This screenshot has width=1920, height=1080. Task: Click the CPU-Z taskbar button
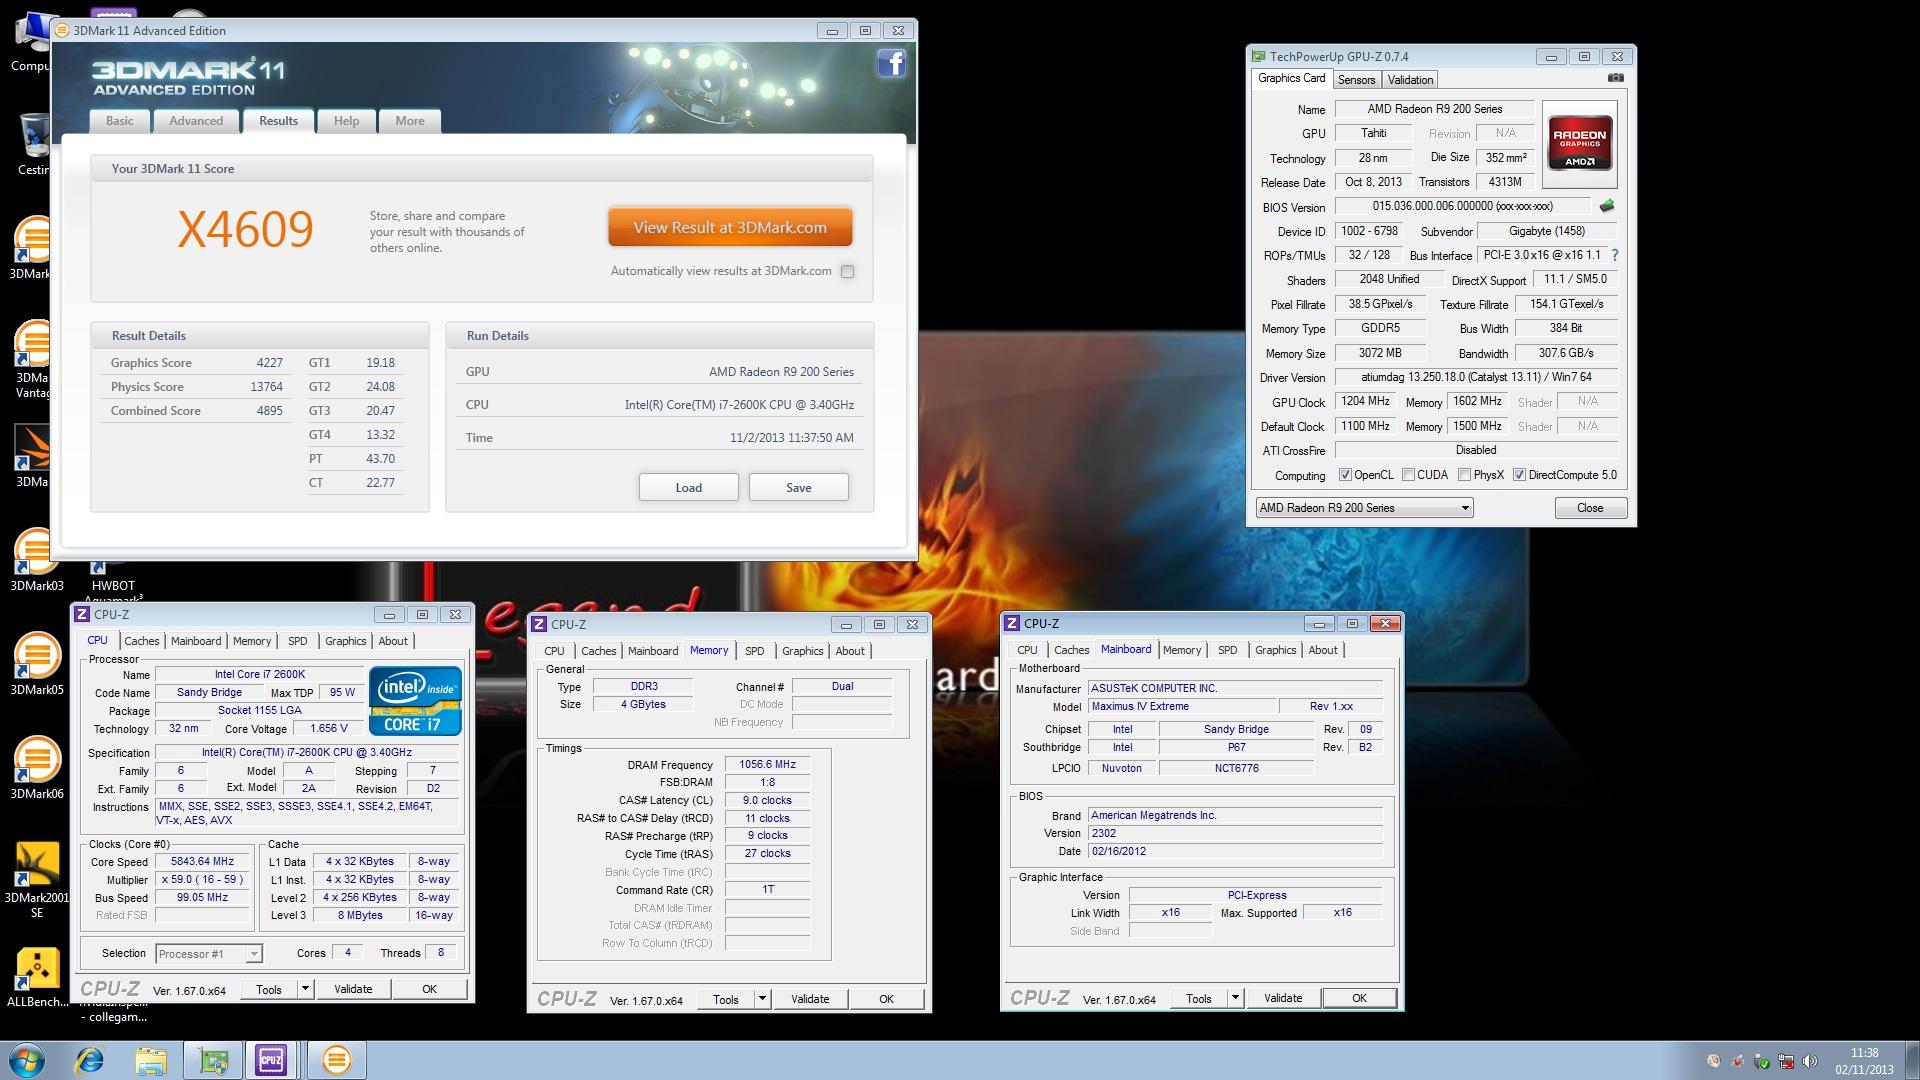[x=271, y=1060]
